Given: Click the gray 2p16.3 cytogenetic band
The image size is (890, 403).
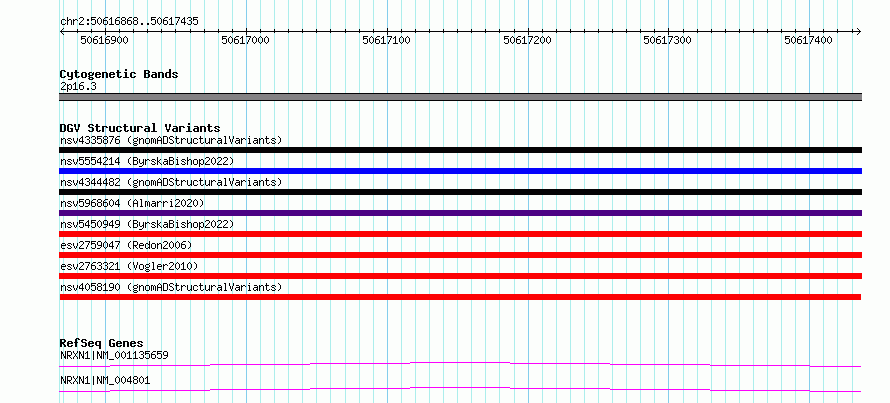Looking at the screenshot, I should click(460, 97).
